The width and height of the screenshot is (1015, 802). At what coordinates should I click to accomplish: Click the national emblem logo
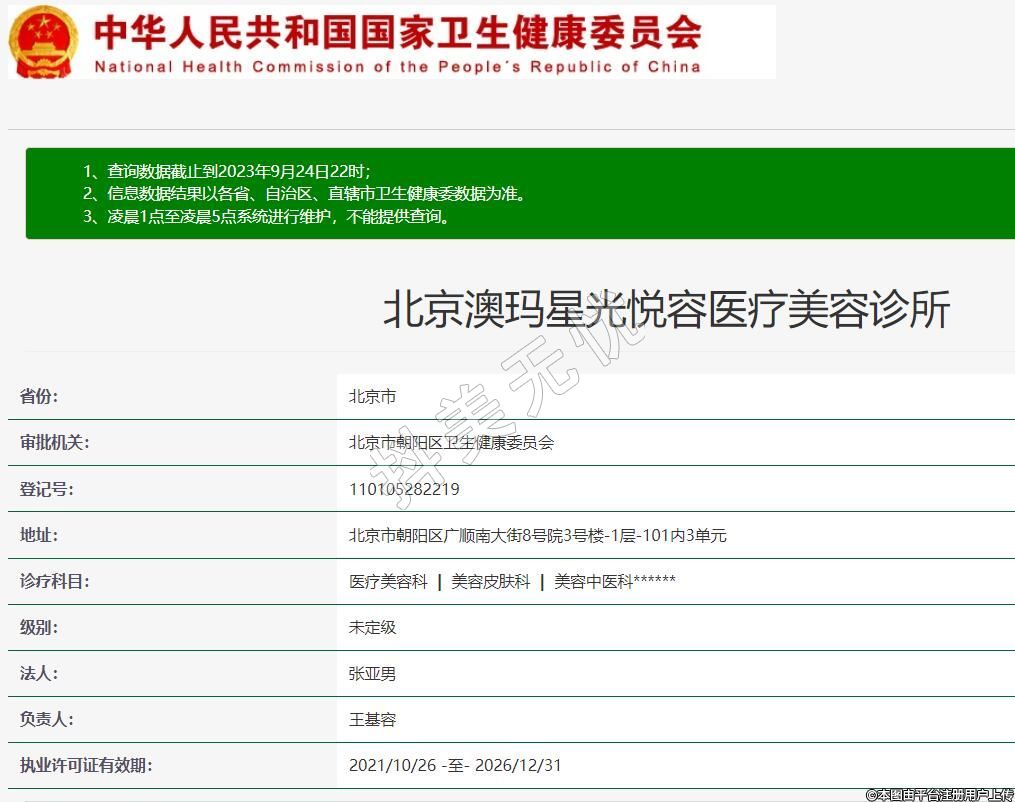43,41
